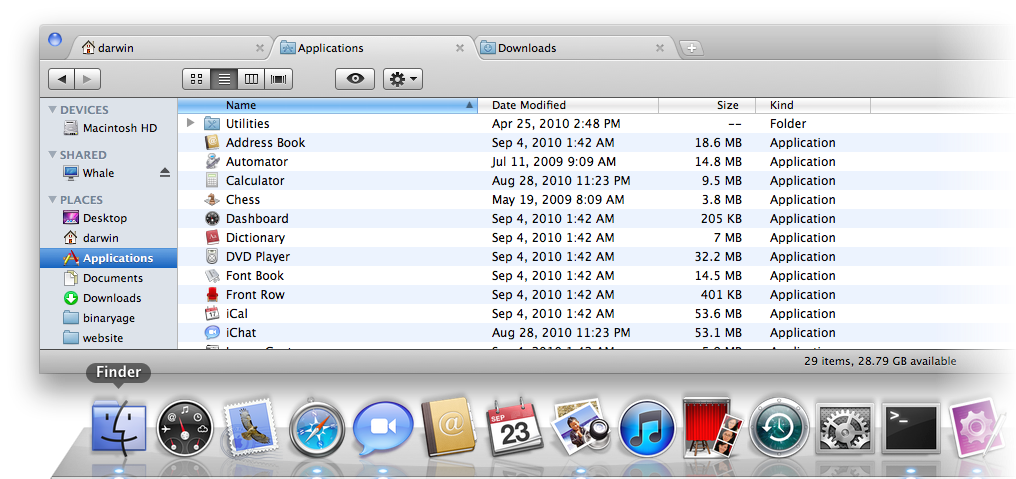This screenshot has height=479, width=1016.
Task: Select the Front Row application row
Action: point(596,294)
